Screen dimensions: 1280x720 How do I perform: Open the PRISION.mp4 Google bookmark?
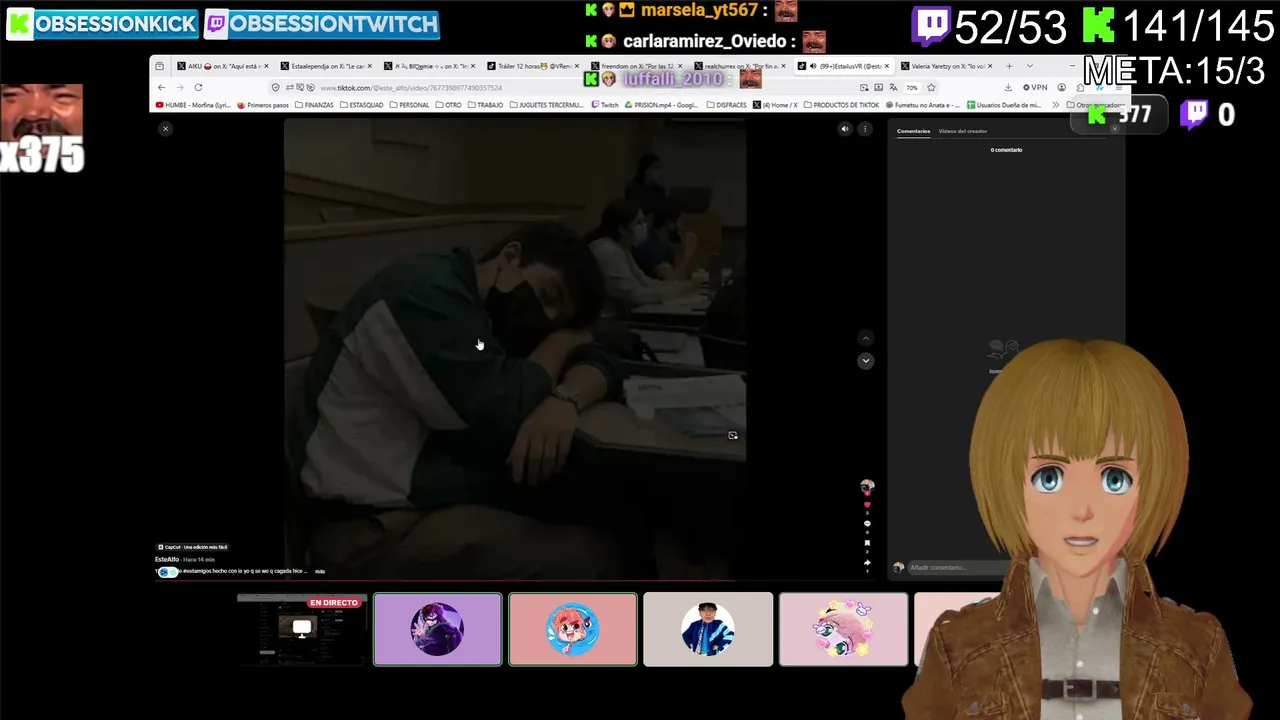click(662, 105)
